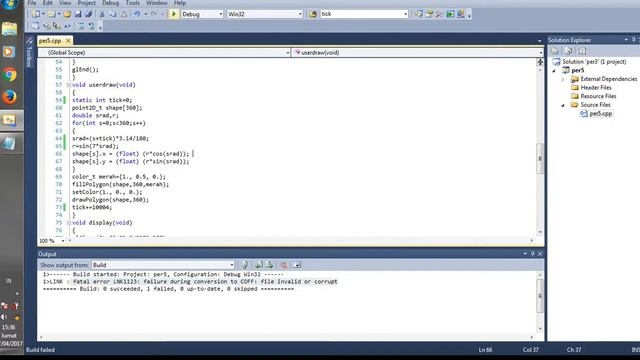Screen dimensions: 640x360
Task: Open the Undo history dropdown arrow
Action: pos(145,14)
